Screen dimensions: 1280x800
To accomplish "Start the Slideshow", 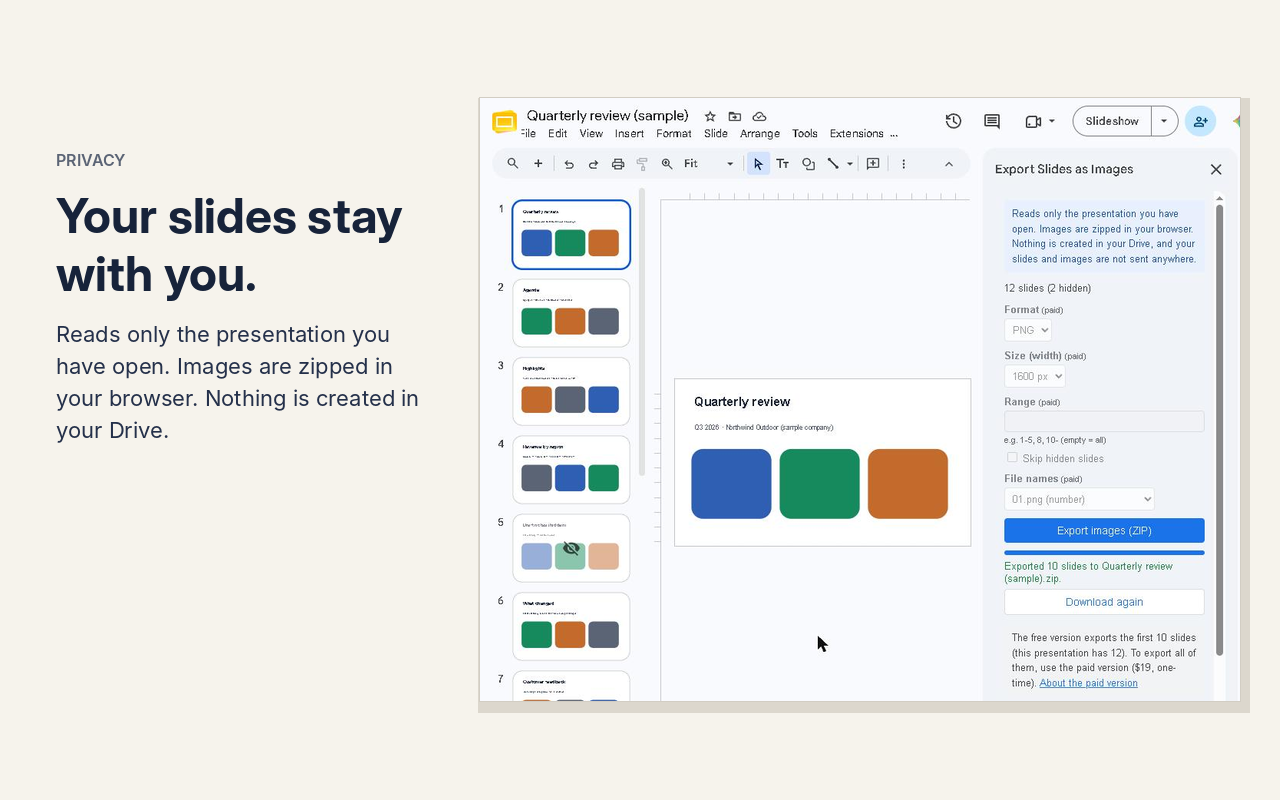I will coord(1112,121).
